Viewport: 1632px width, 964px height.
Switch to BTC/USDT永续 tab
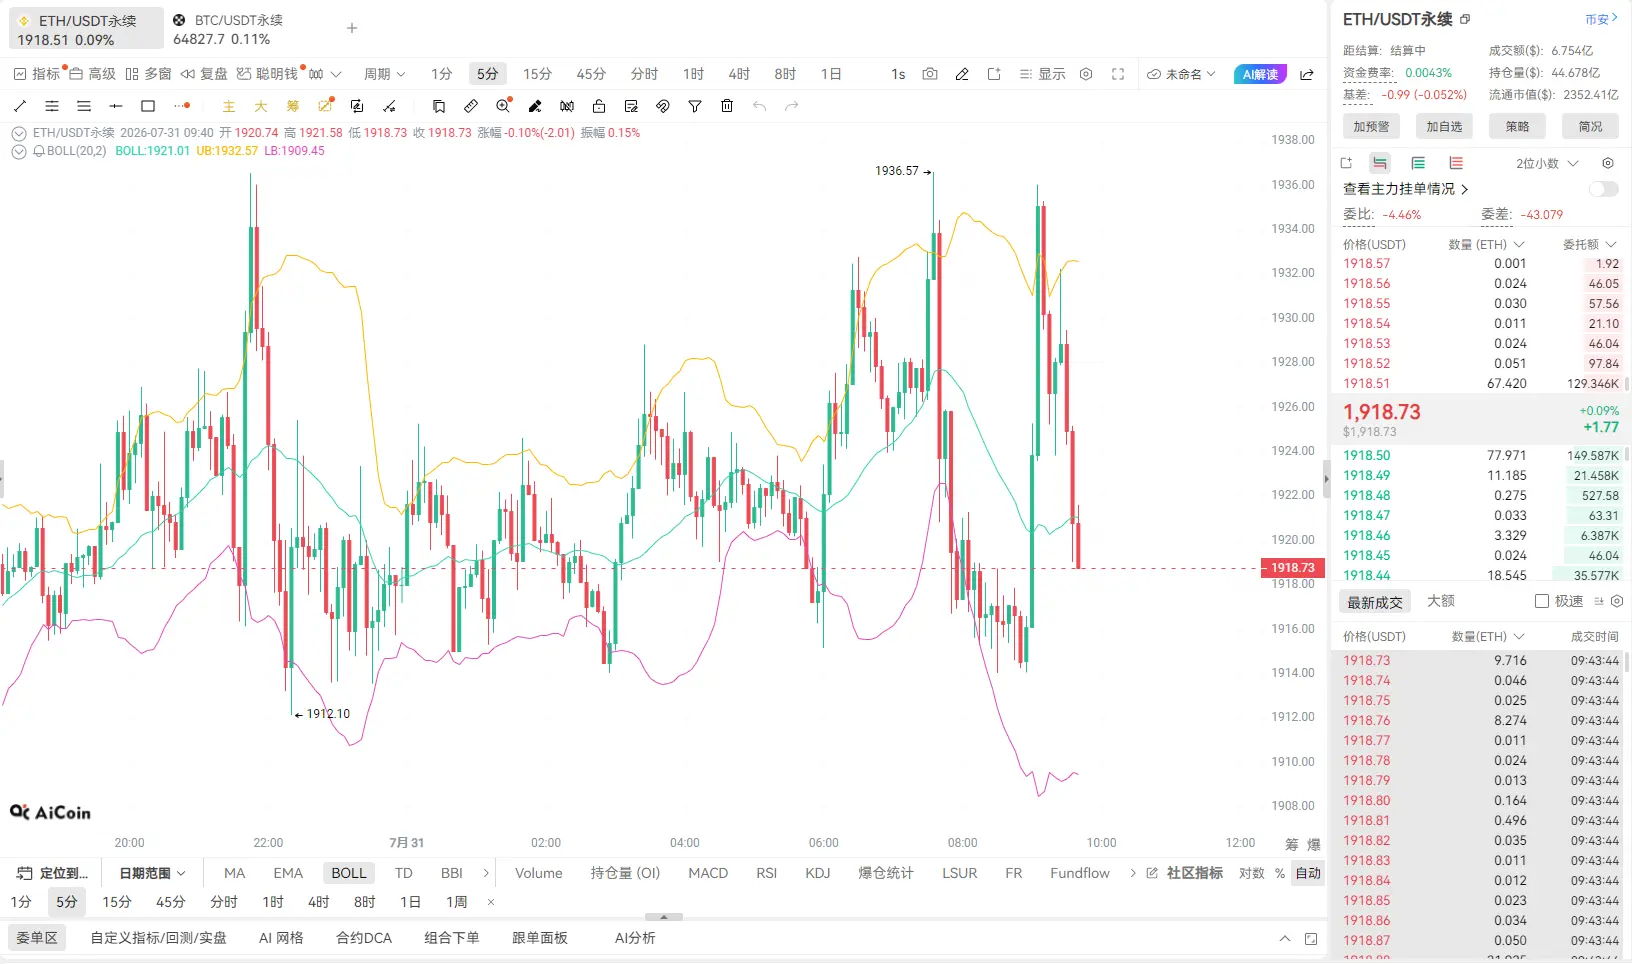click(228, 29)
